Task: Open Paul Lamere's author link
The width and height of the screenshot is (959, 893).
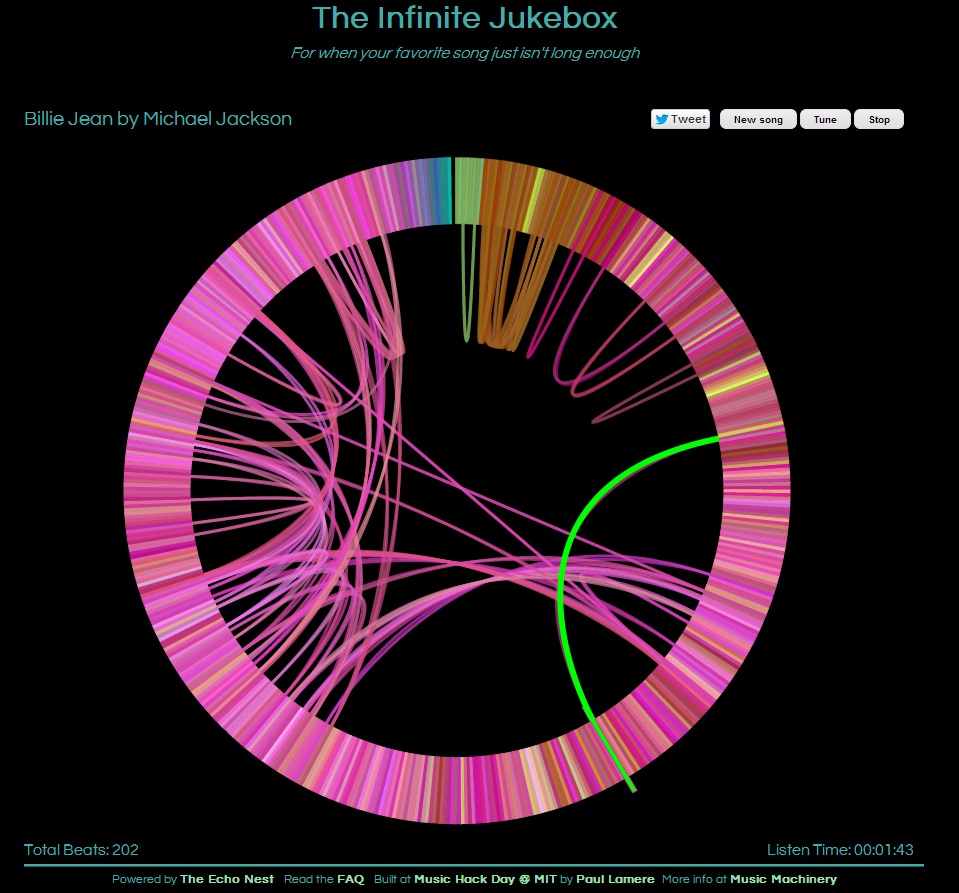Action: pyautogui.click(x=615, y=879)
